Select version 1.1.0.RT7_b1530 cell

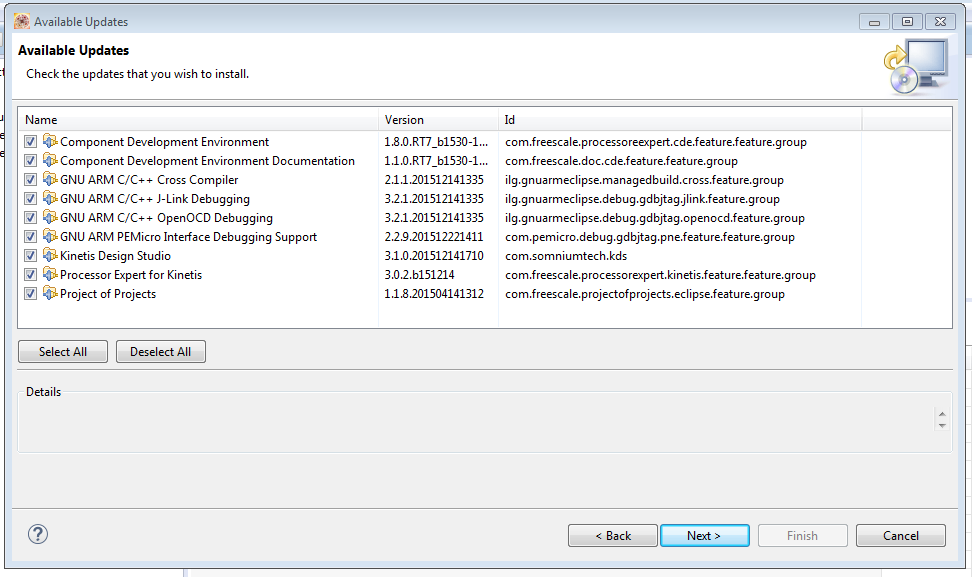(x=436, y=161)
